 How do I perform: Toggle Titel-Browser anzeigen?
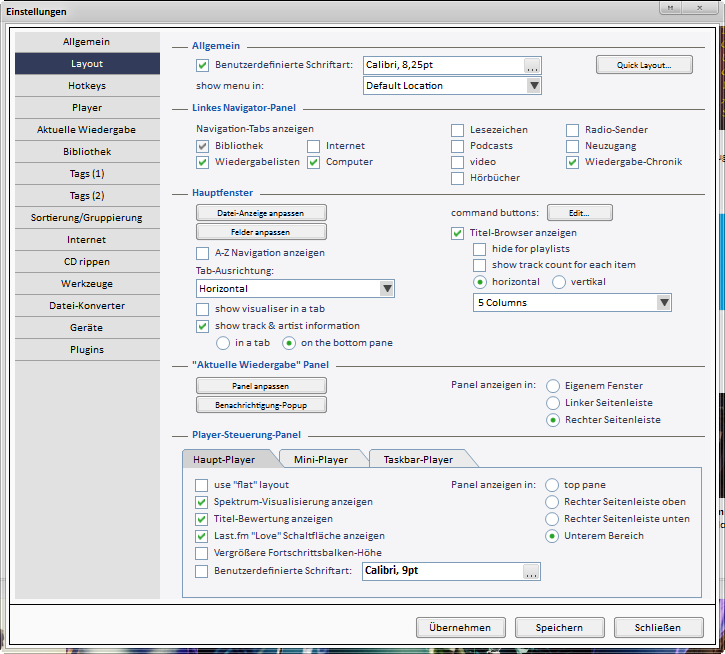pos(457,233)
